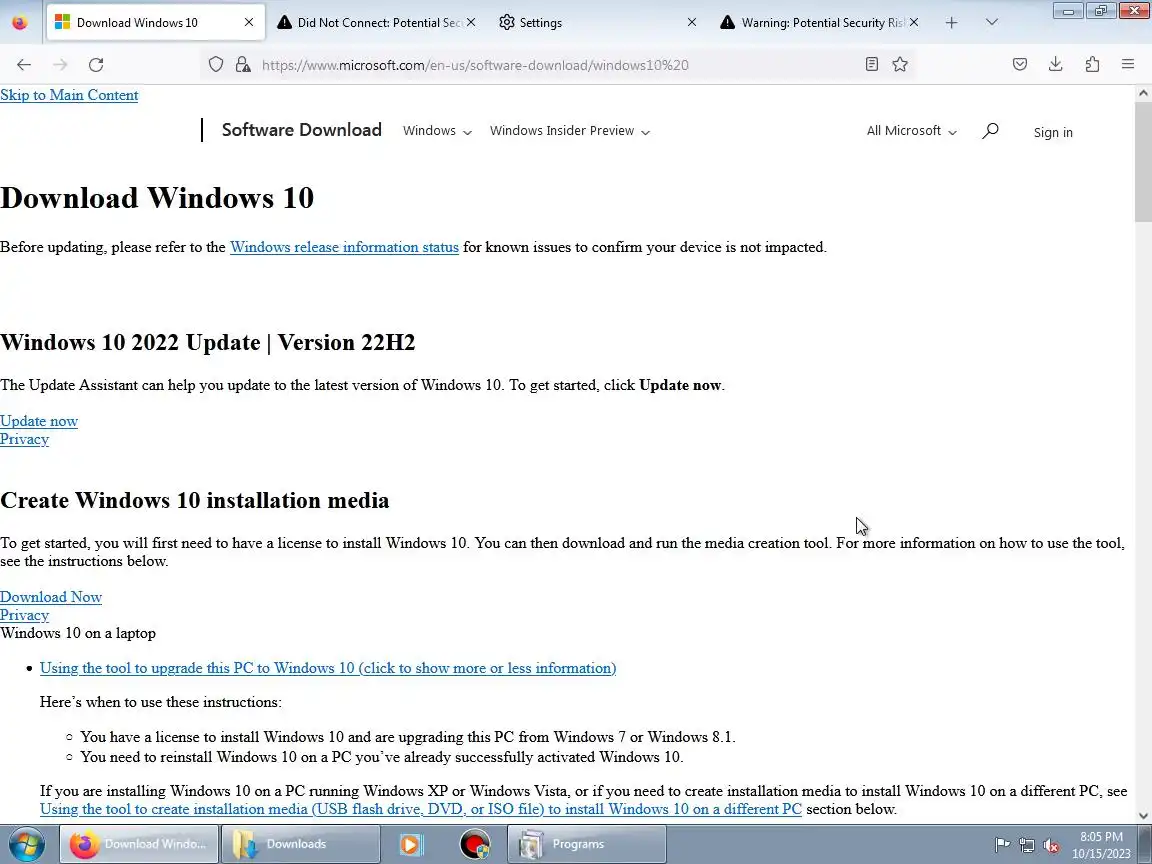
Task: Expand the Windows Insider Preview menu
Action: (x=570, y=131)
